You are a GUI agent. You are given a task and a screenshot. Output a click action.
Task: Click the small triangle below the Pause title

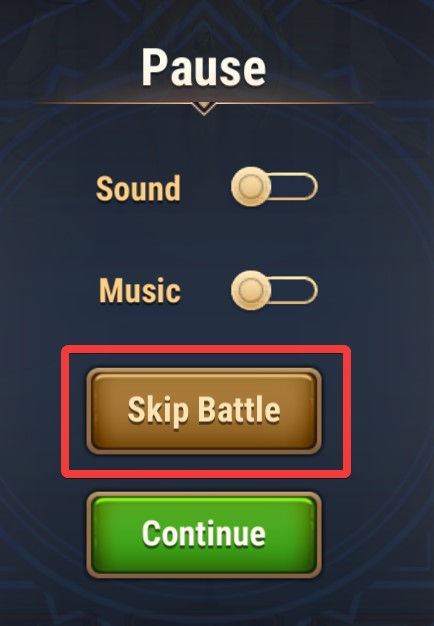tap(204, 109)
